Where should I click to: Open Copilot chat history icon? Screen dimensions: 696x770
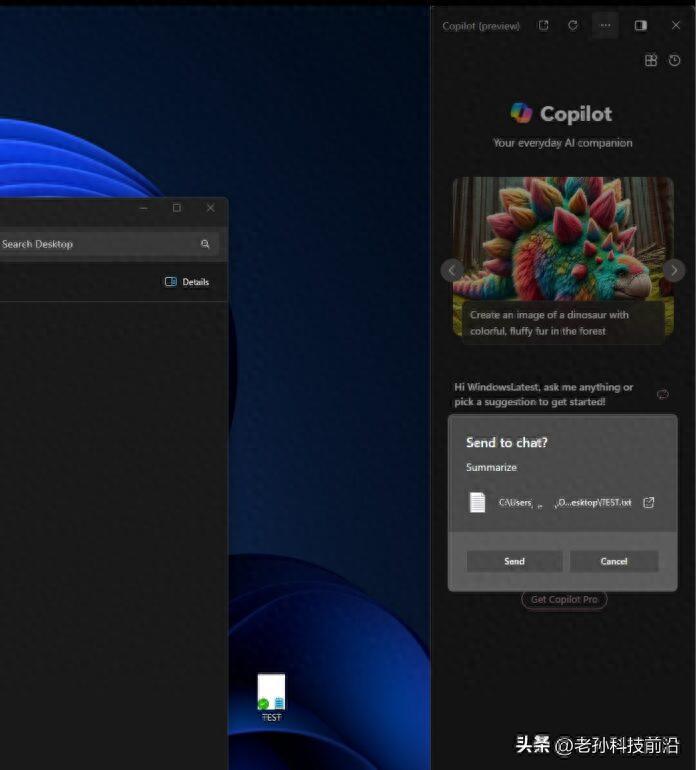[674, 60]
